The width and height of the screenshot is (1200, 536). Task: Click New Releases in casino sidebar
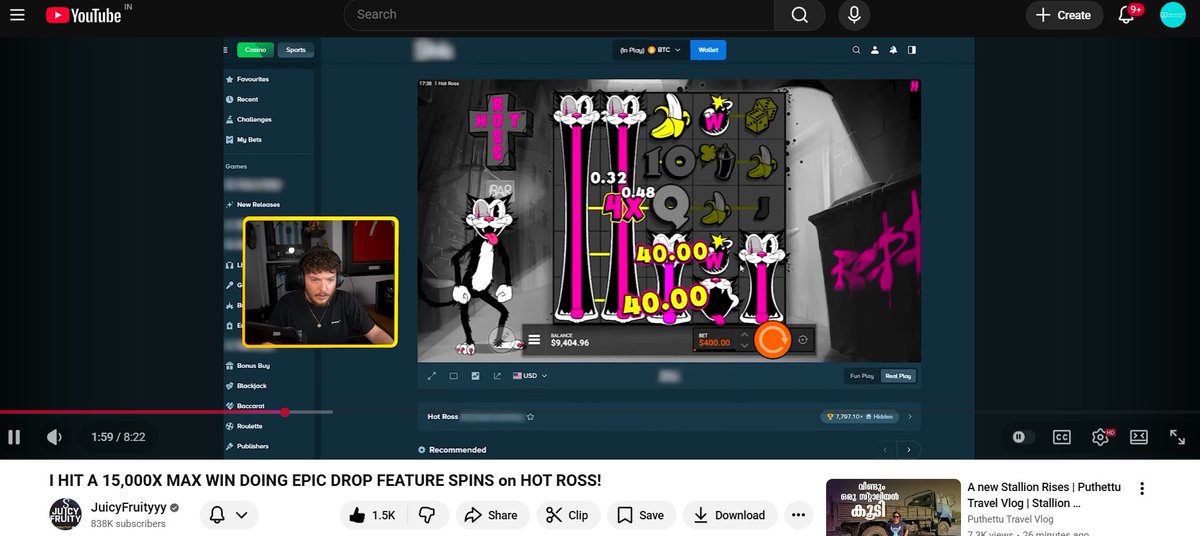258,204
